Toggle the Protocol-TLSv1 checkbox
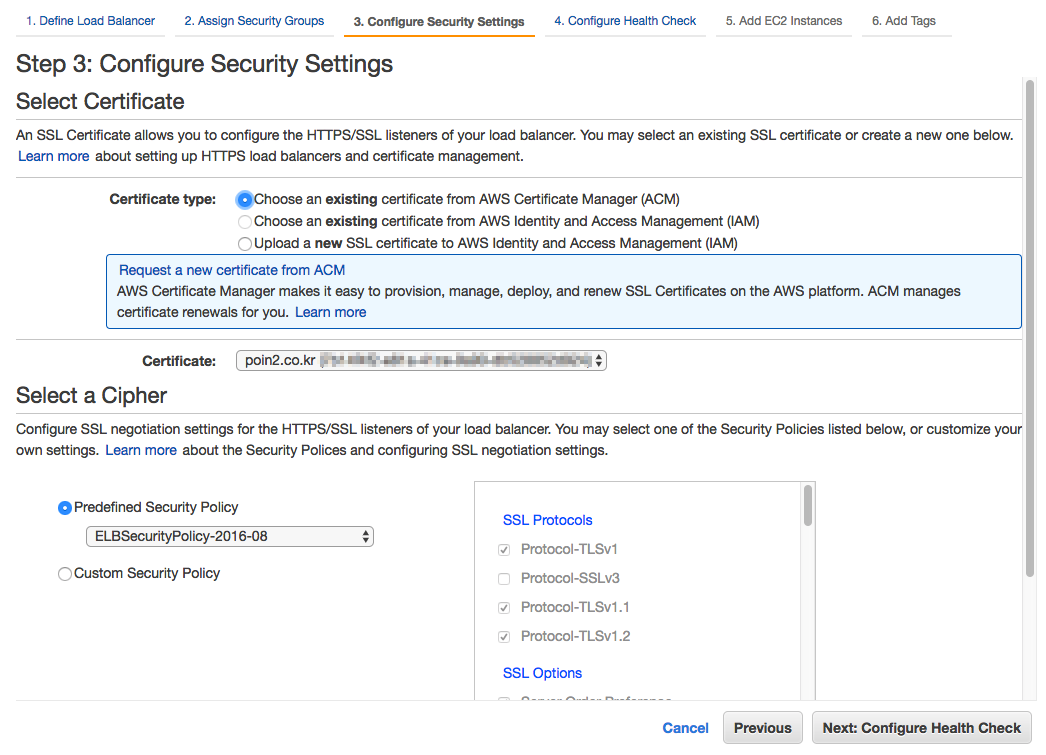Viewport: 1046px width, 755px height. coord(504,550)
